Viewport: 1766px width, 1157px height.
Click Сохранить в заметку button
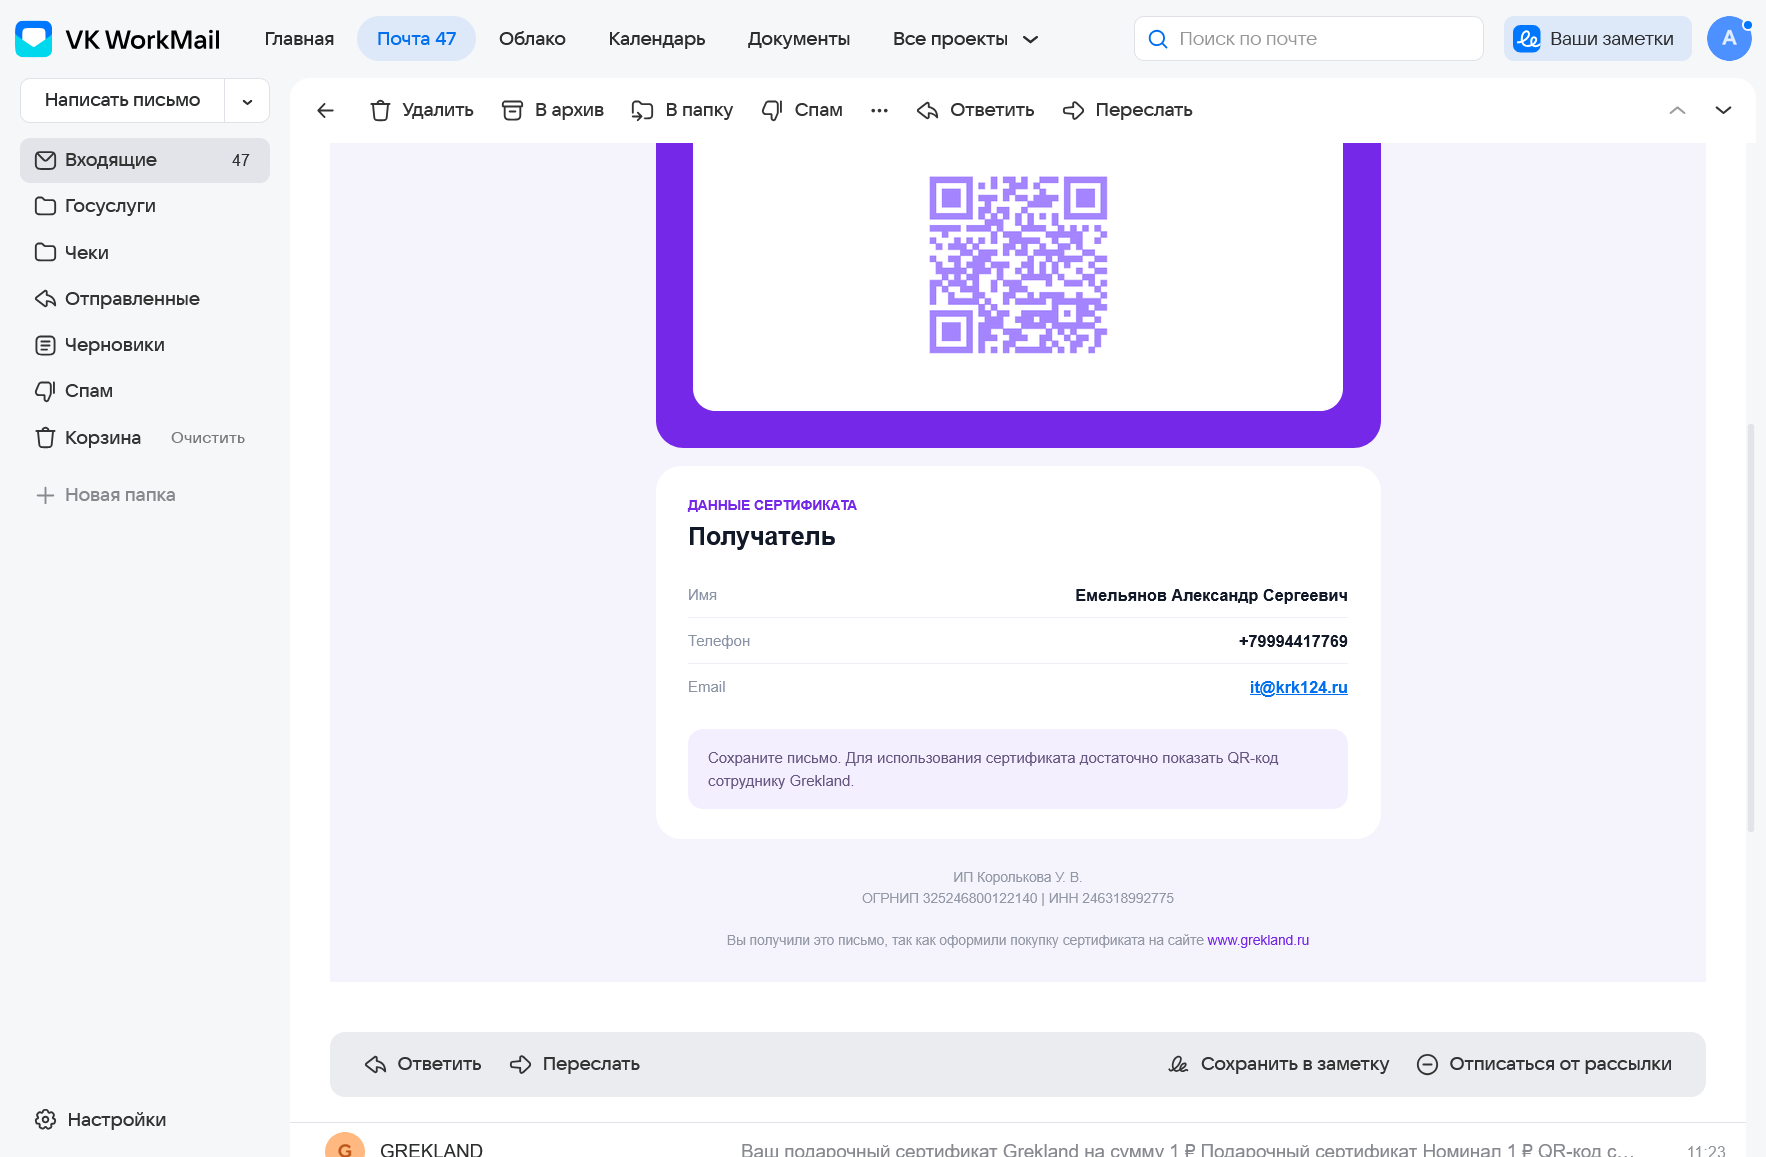tap(1279, 1064)
